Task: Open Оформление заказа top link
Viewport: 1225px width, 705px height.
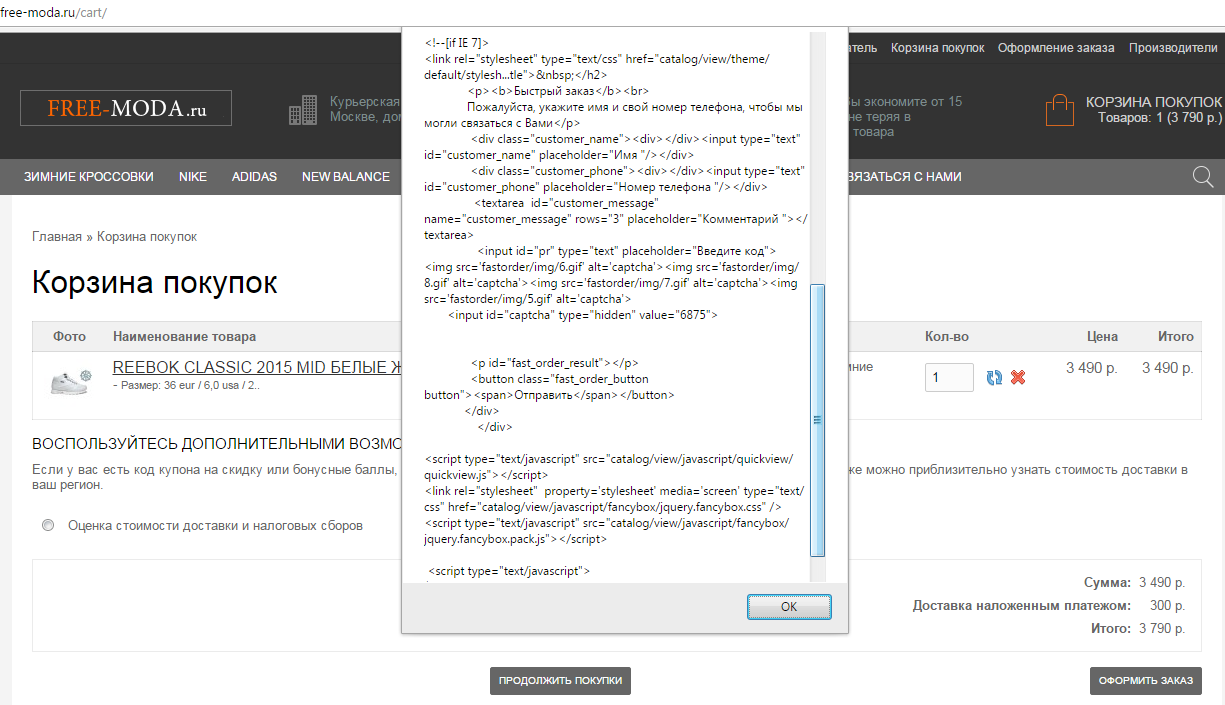Action: tap(1057, 48)
